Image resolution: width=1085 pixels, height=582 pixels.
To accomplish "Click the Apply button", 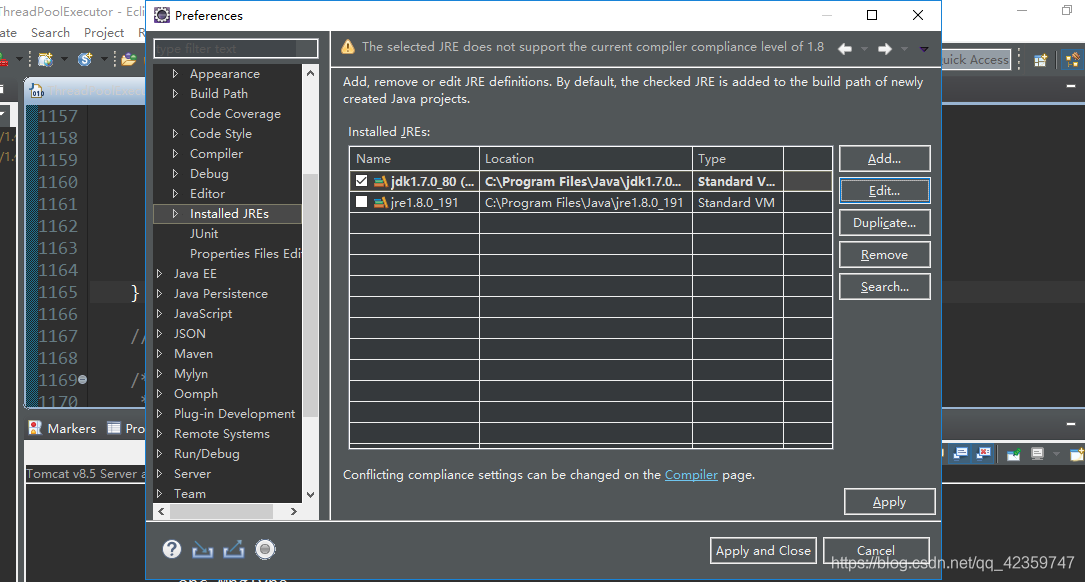I will (x=889, y=502).
